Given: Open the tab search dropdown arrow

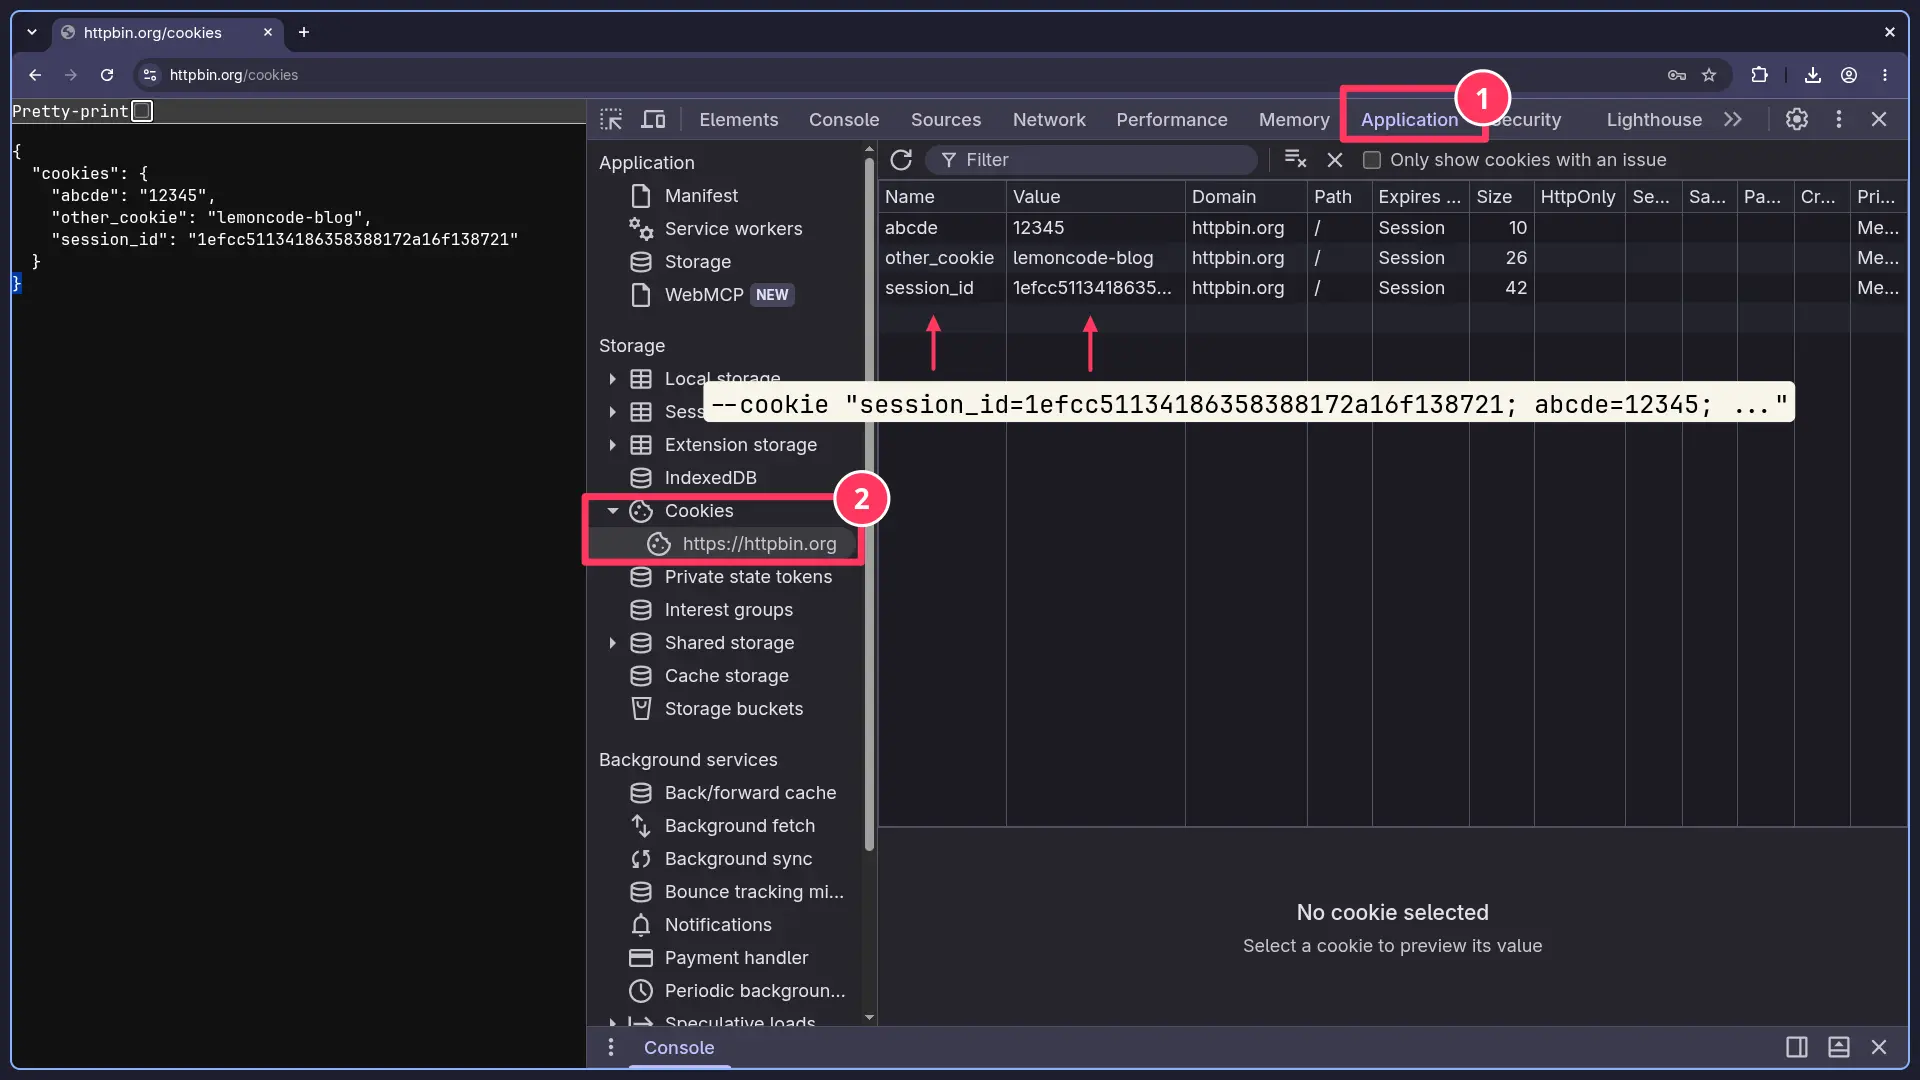Looking at the screenshot, I should tap(32, 32).
